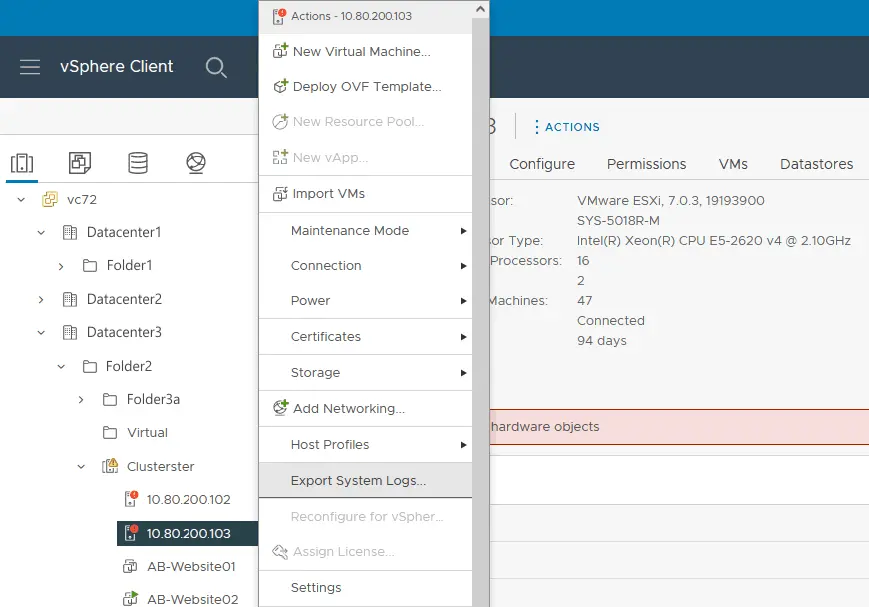This screenshot has height=607, width=869.
Task: Collapse the Folder2 tree node
Action: pos(61,366)
